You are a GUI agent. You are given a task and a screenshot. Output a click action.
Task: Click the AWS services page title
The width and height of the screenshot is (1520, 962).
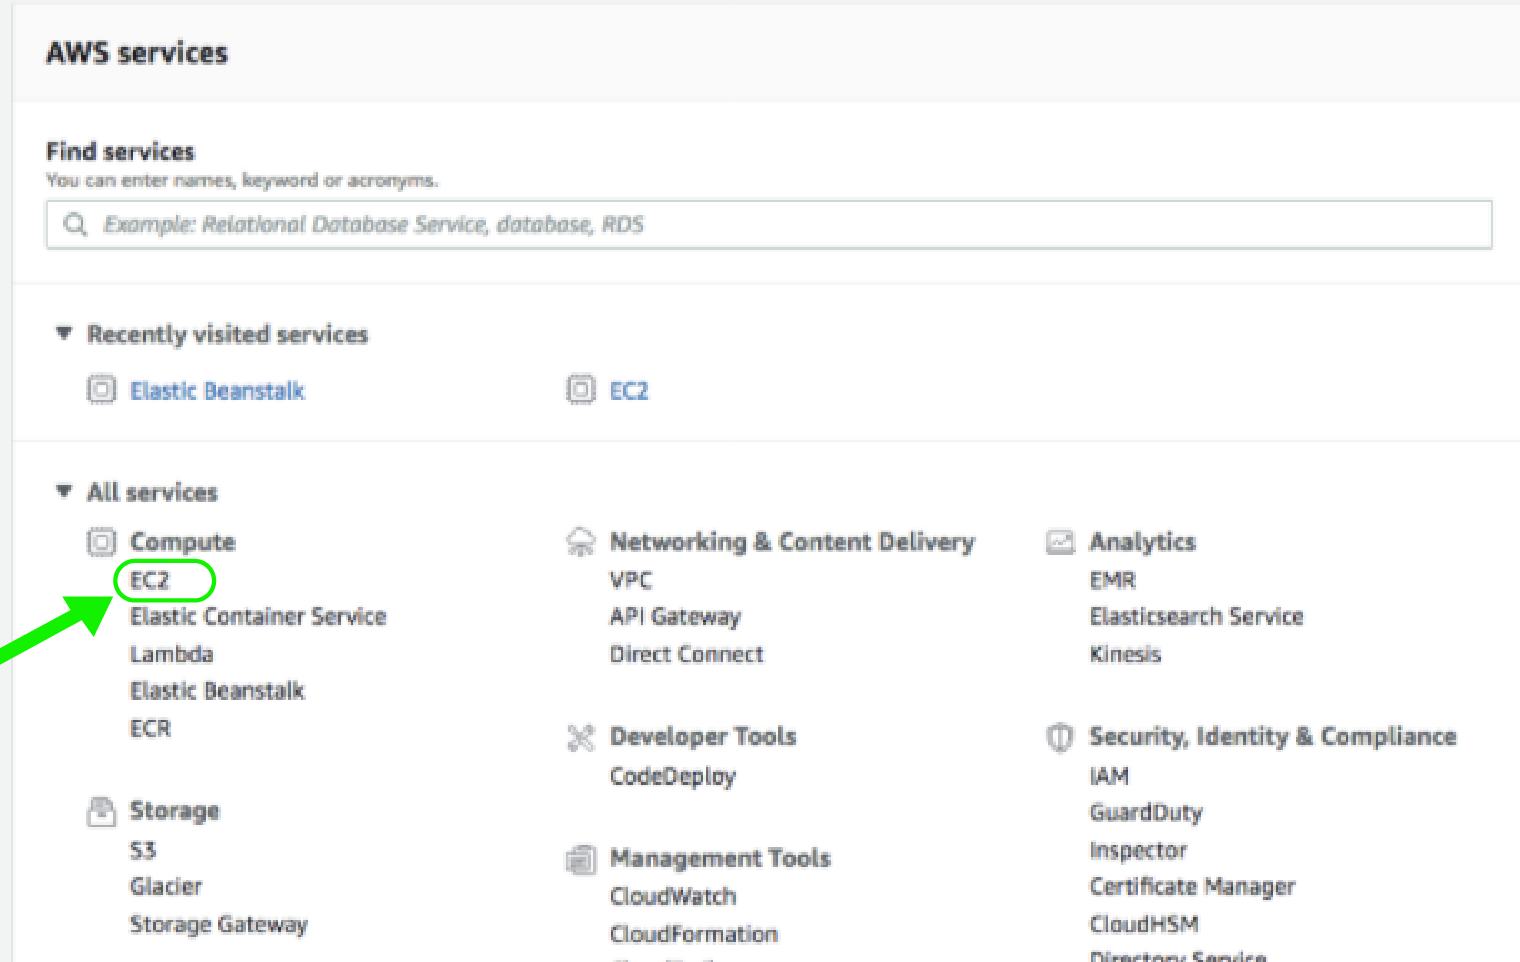coord(137,53)
